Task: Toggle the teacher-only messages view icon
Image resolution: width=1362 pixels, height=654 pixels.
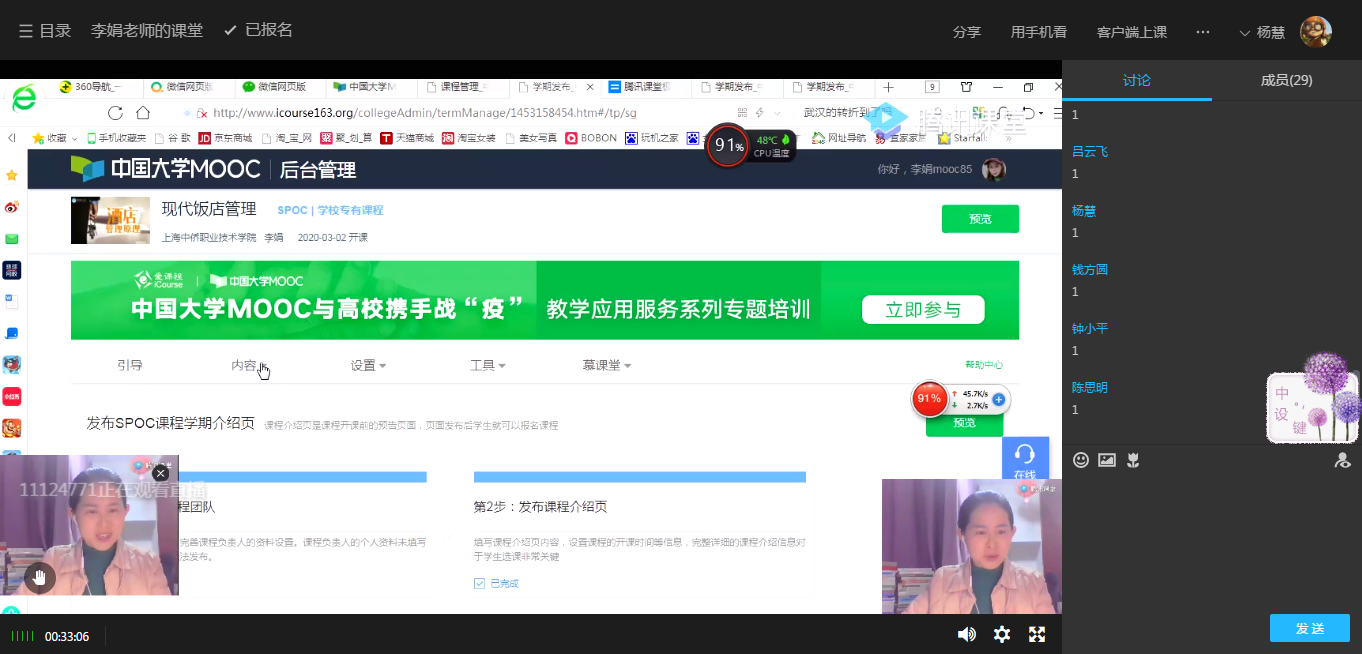Action: tap(1343, 460)
